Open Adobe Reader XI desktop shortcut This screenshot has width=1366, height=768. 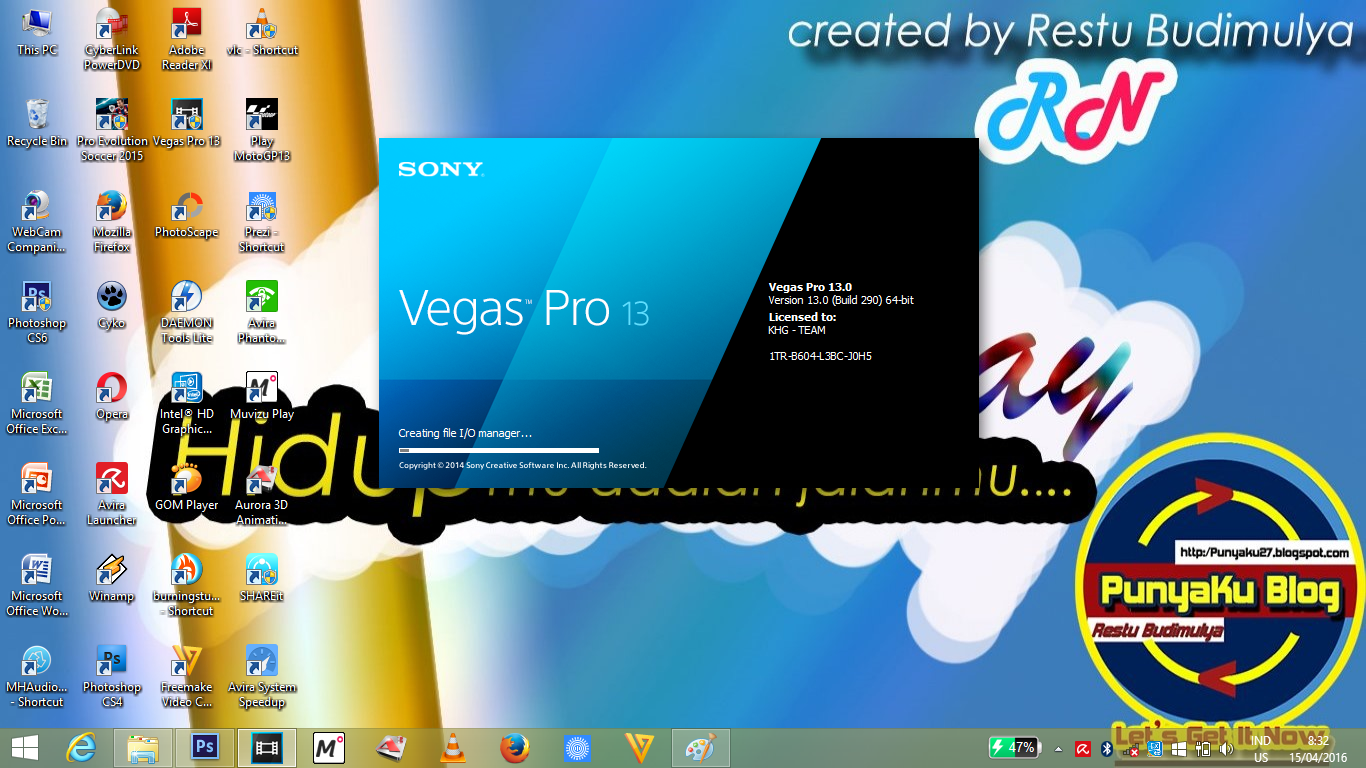[x=187, y=40]
